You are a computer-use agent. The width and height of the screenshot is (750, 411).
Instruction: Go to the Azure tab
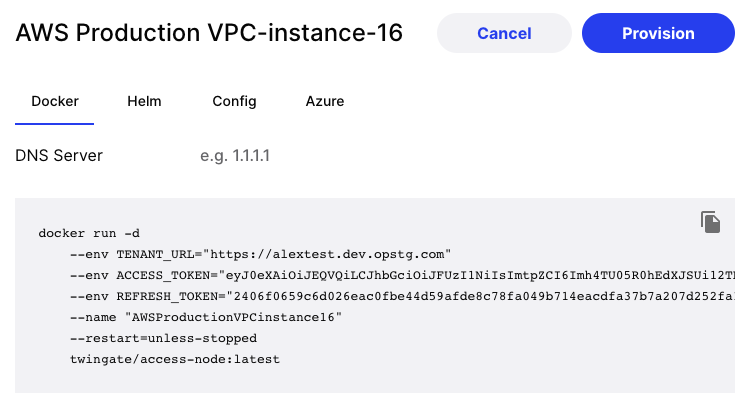325,101
